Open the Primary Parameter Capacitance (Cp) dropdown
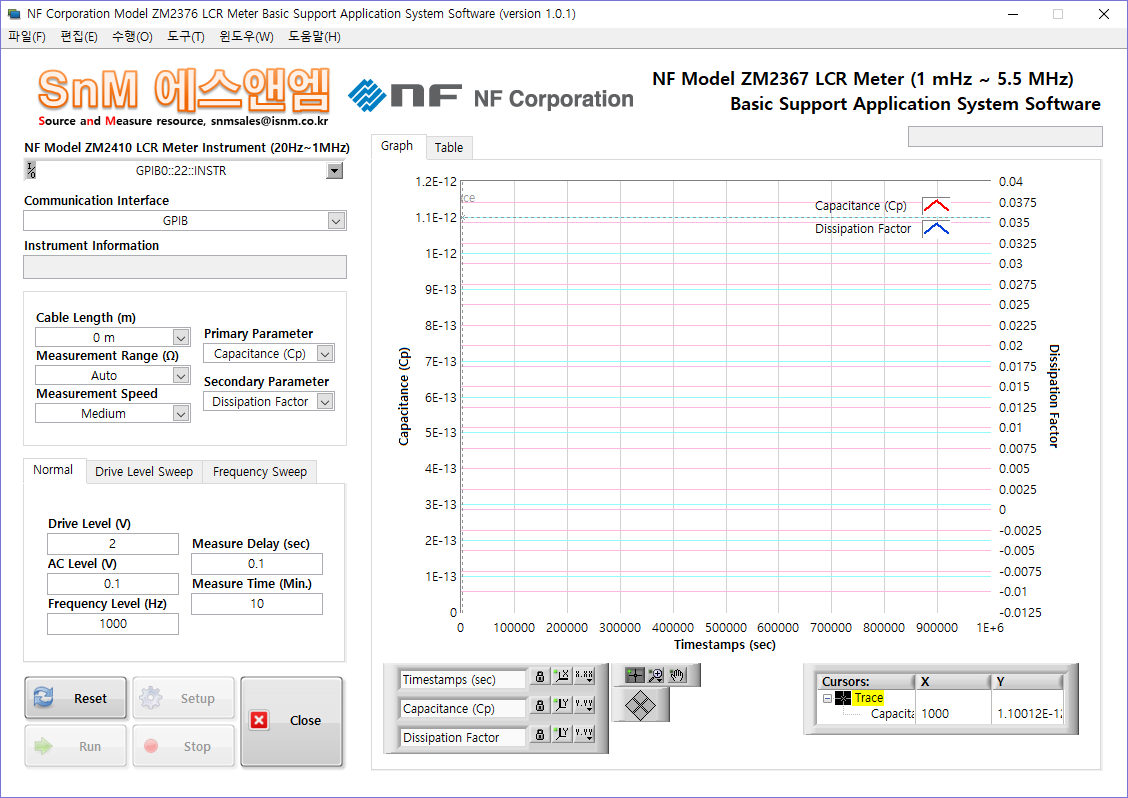The height and width of the screenshot is (798, 1128). (269, 354)
